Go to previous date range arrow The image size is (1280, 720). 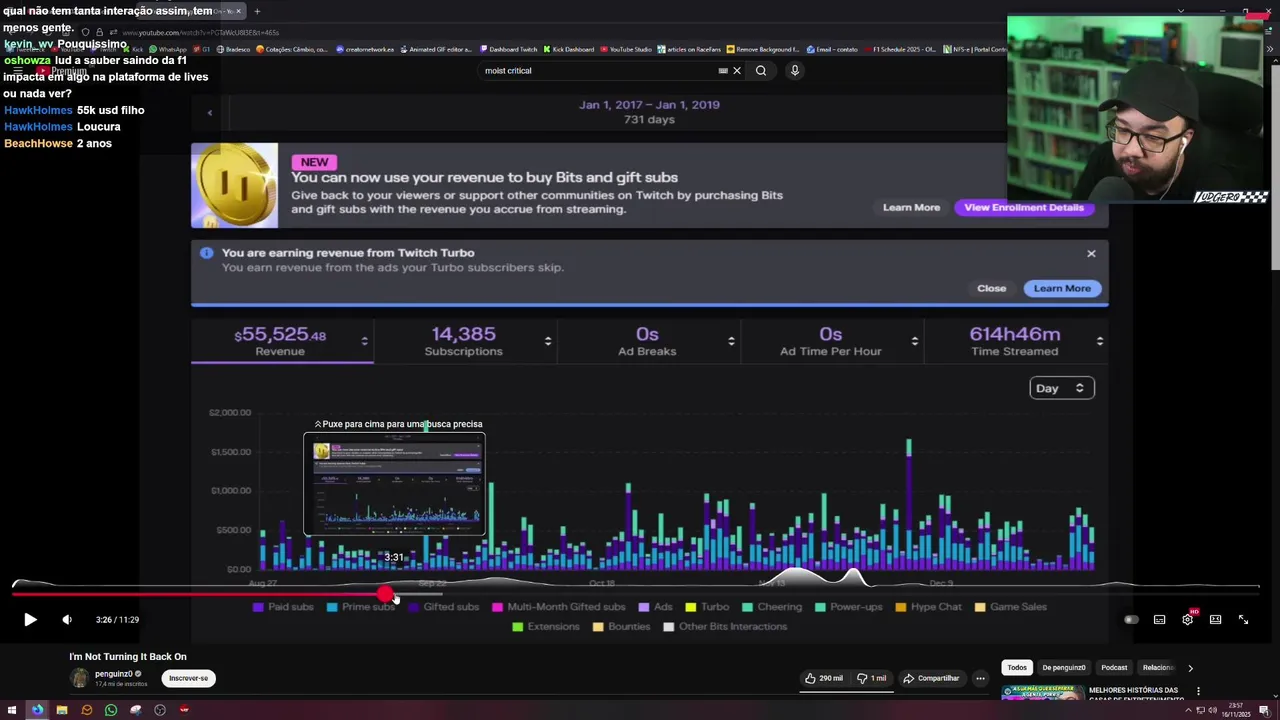[x=210, y=113]
